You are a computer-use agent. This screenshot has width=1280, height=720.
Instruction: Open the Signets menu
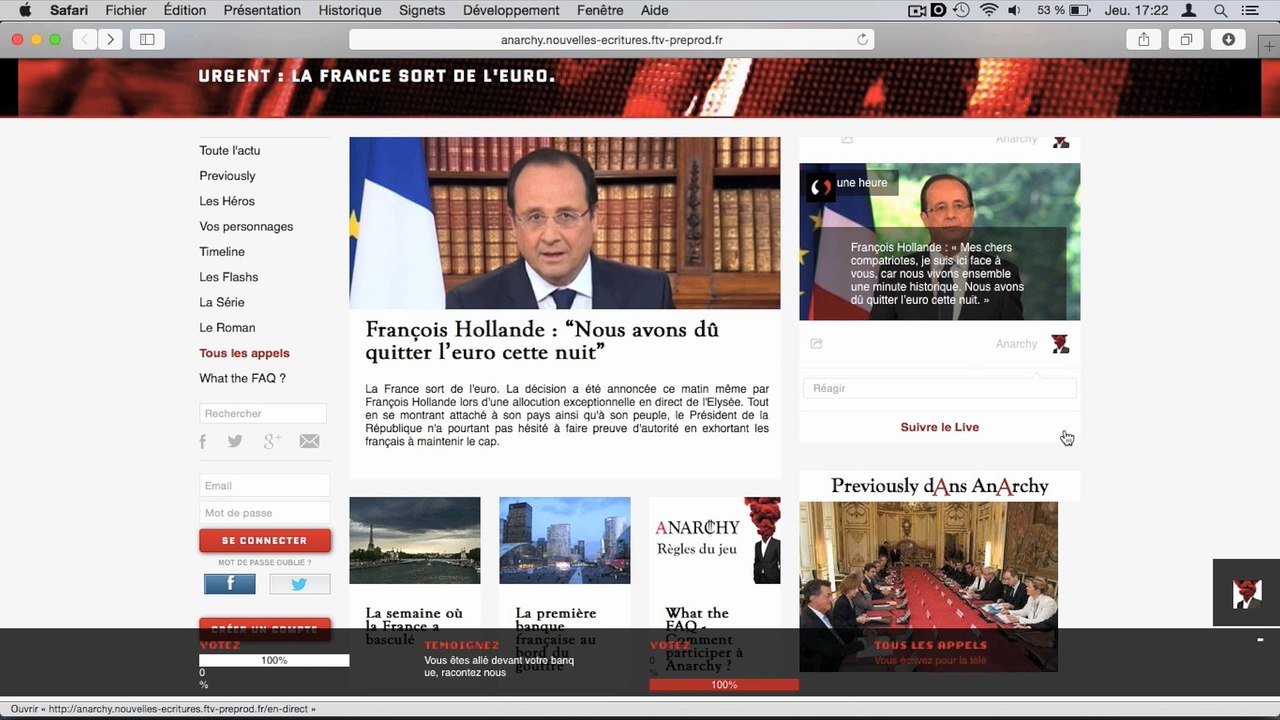tap(422, 10)
